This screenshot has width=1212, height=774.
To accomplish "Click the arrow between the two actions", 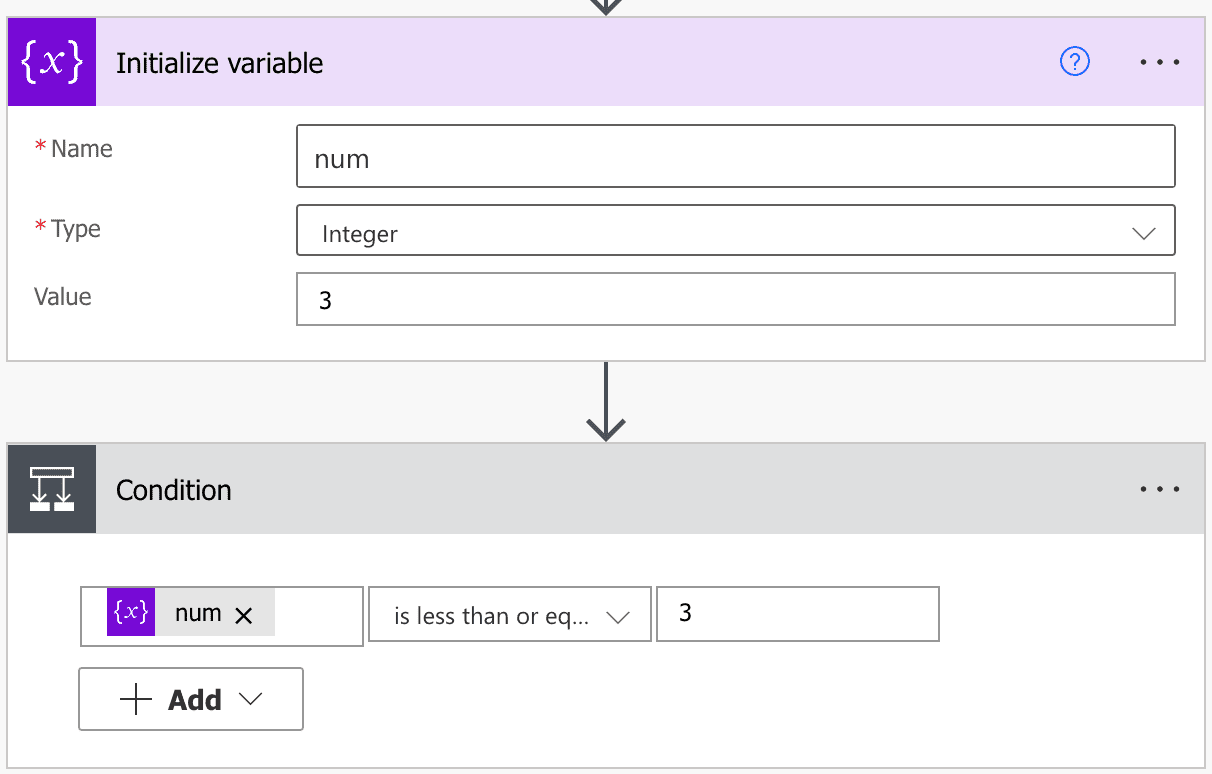I will [x=605, y=403].
